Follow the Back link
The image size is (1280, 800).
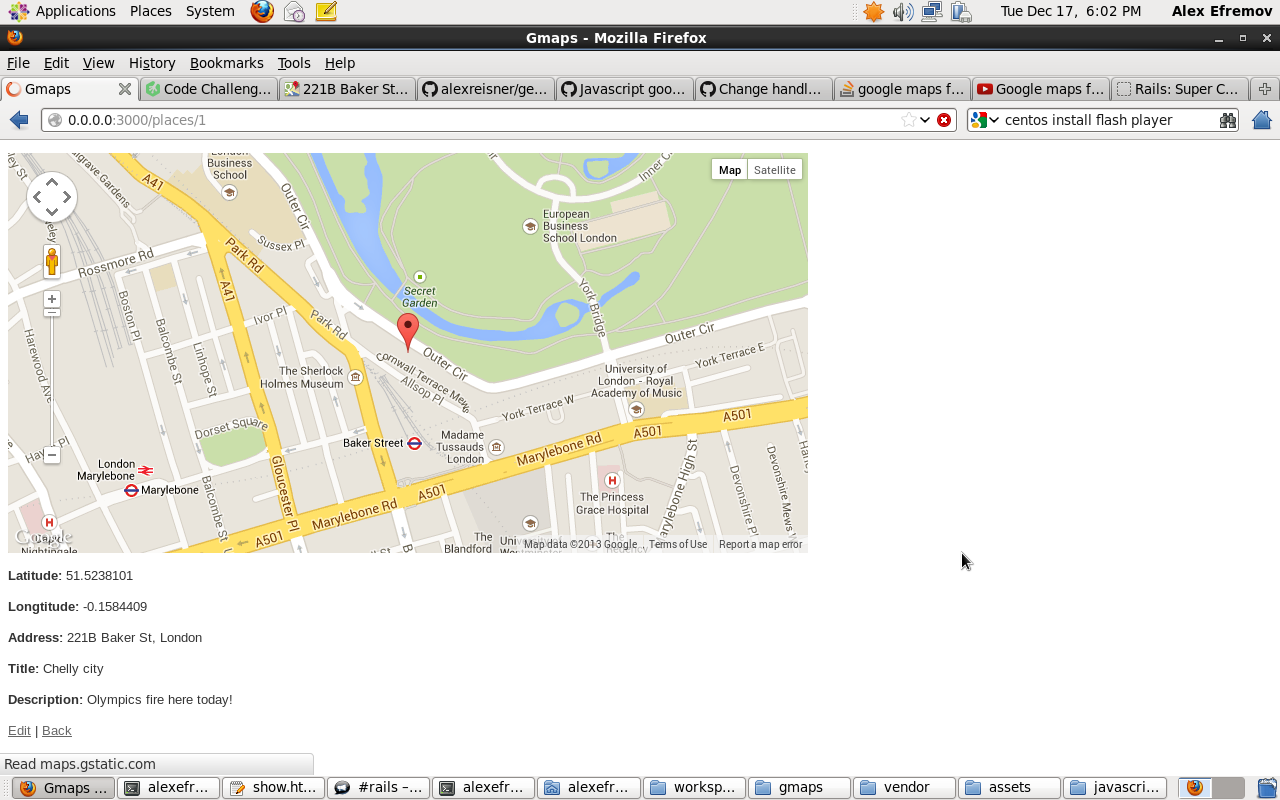tap(57, 731)
